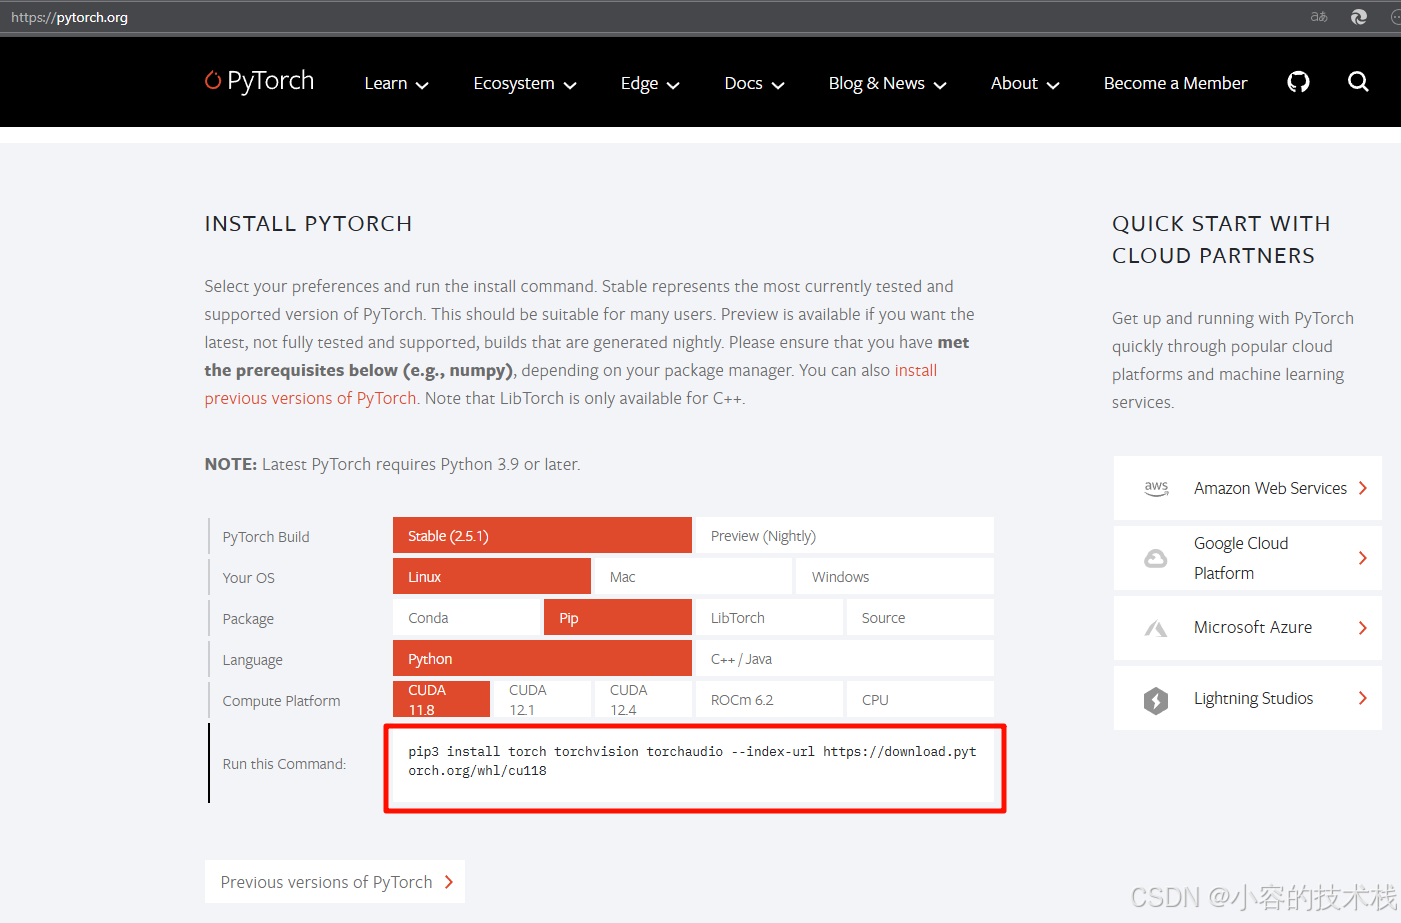Viewport: 1401px width, 923px height.
Task: Expand the About menu
Action: [1025, 83]
